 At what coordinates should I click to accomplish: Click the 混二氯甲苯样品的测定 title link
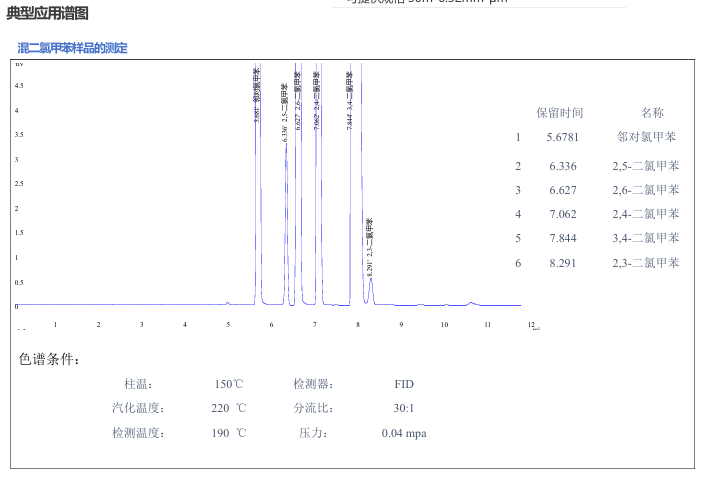click(72, 48)
